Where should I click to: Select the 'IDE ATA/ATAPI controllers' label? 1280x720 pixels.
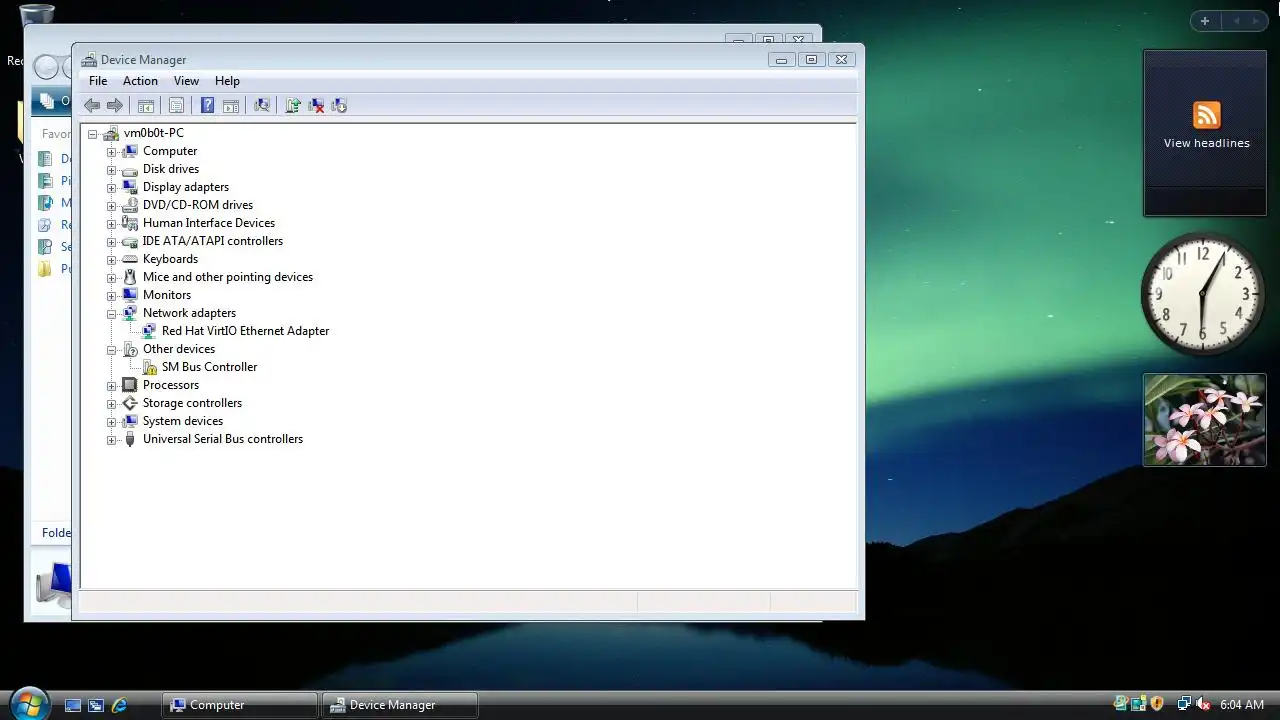click(213, 241)
